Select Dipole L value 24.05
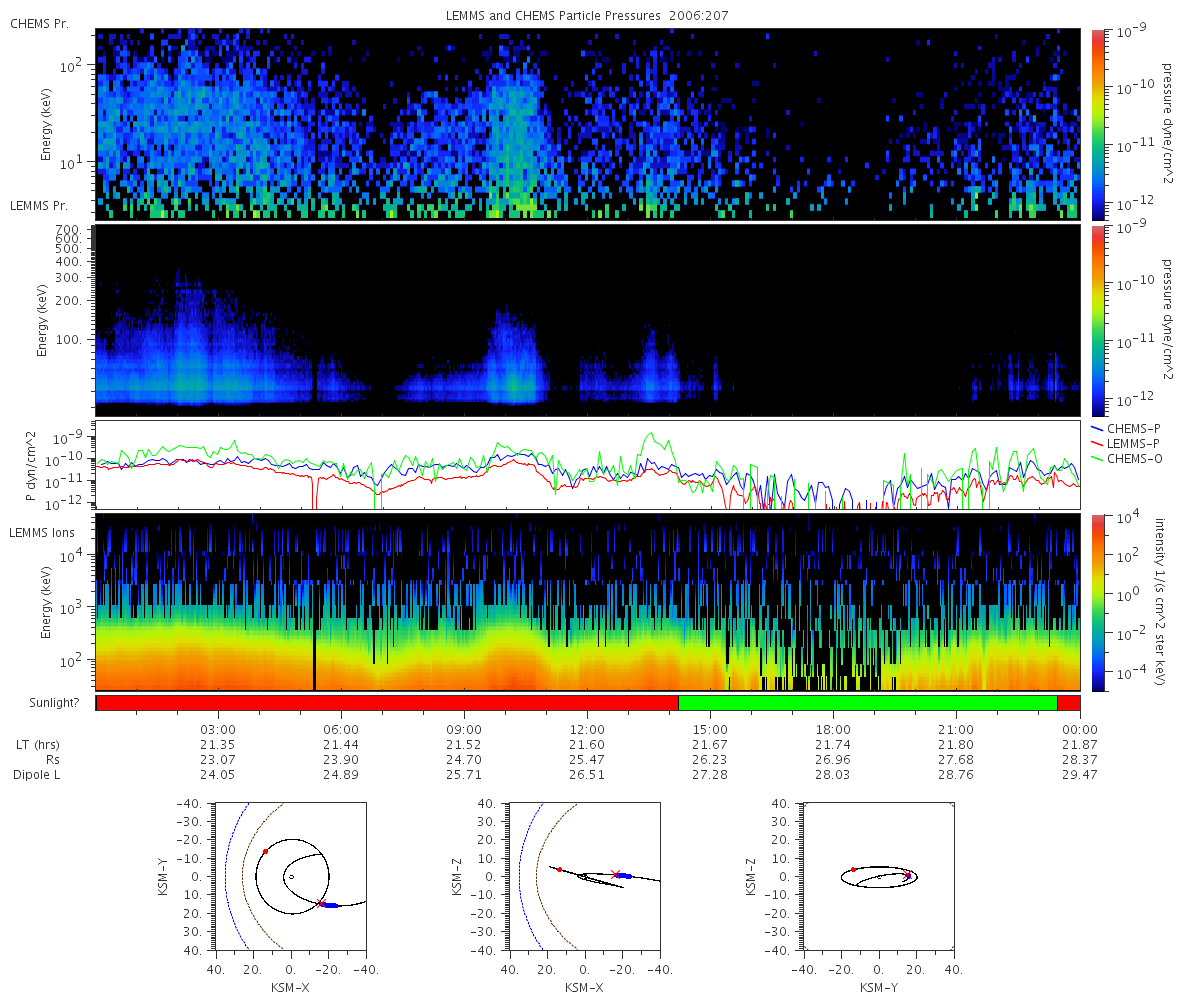The height and width of the screenshot is (1000, 1200). tap(218, 775)
